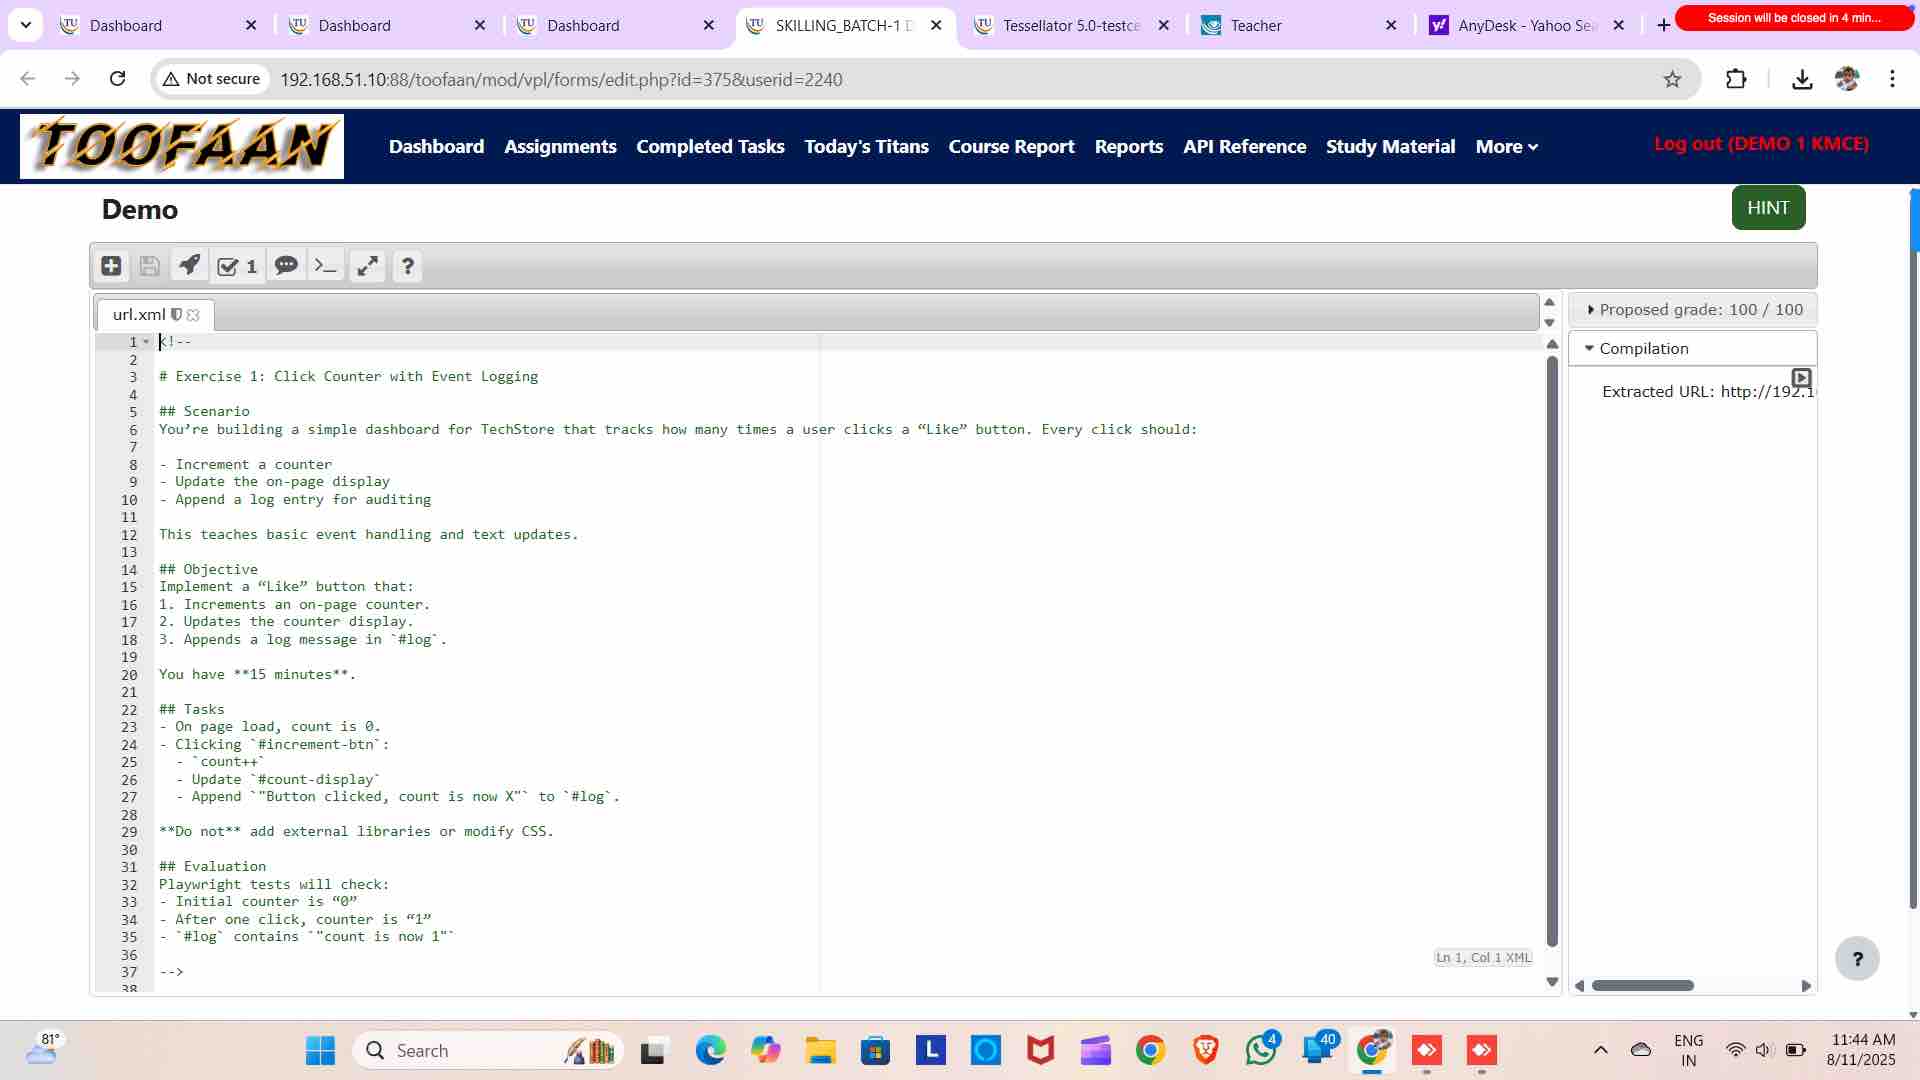
Task: Click the floating help circle button
Action: click(1857, 959)
